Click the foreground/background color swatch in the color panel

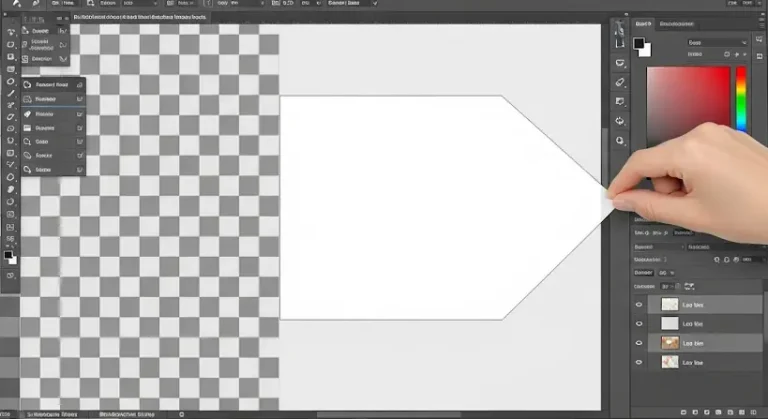(x=642, y=46)
